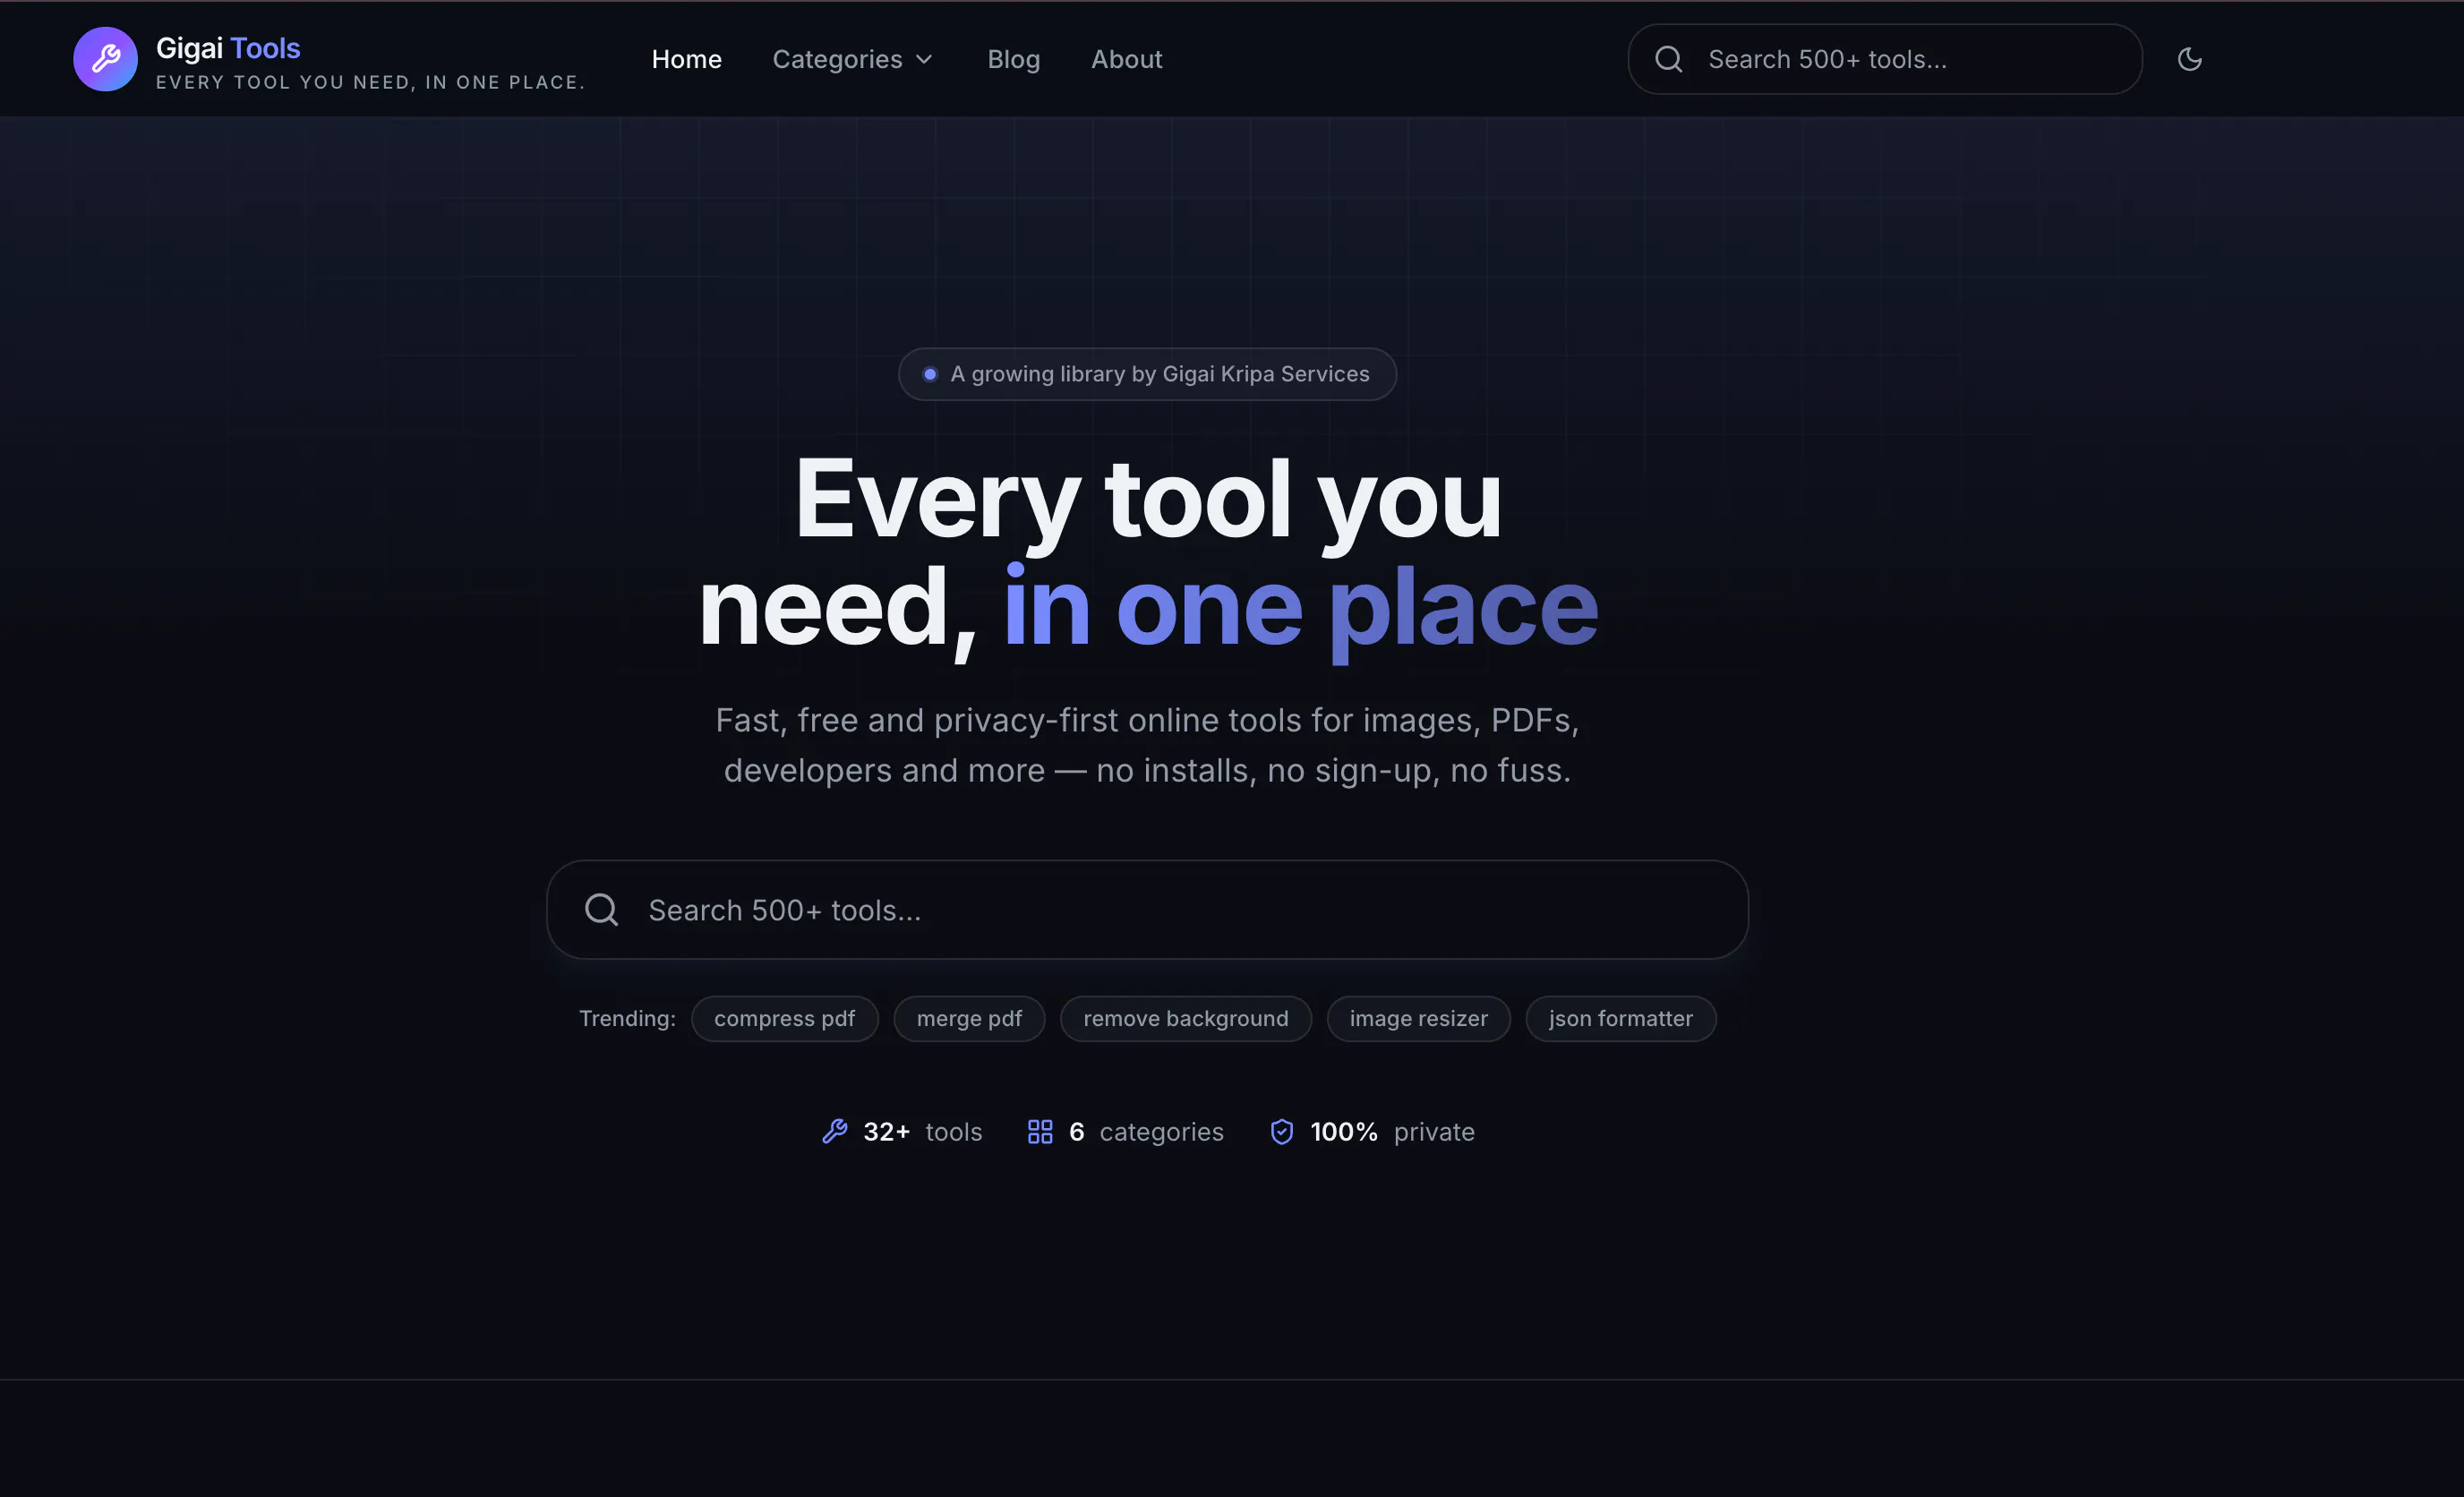Click the magnifier icon in hero search
The width and height of the screenshot is (2464, 1497).
601,910
